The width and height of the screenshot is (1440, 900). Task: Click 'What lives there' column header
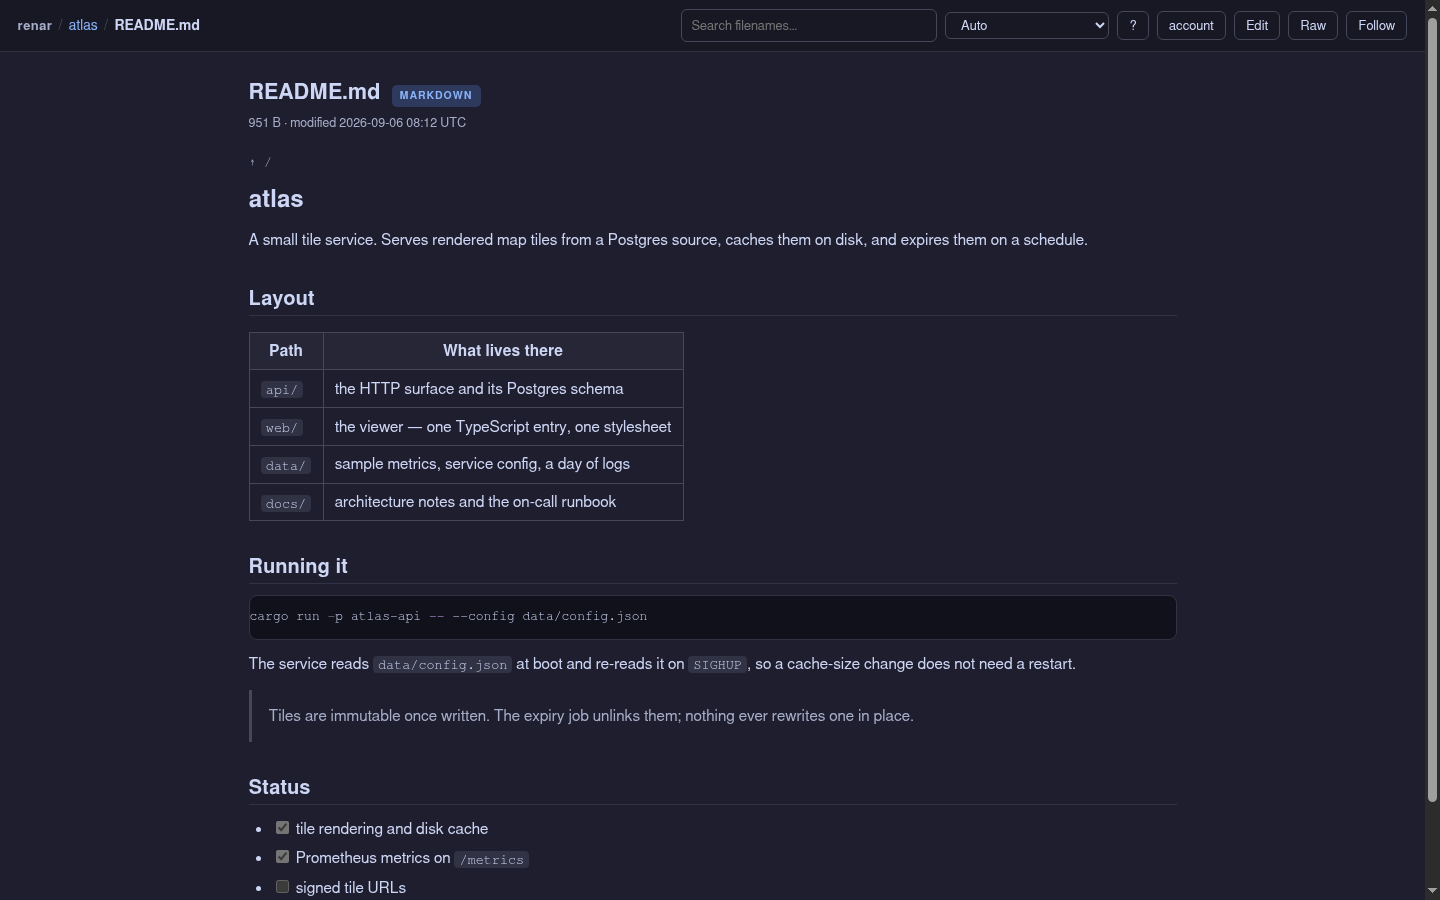[x=503, y=351]
